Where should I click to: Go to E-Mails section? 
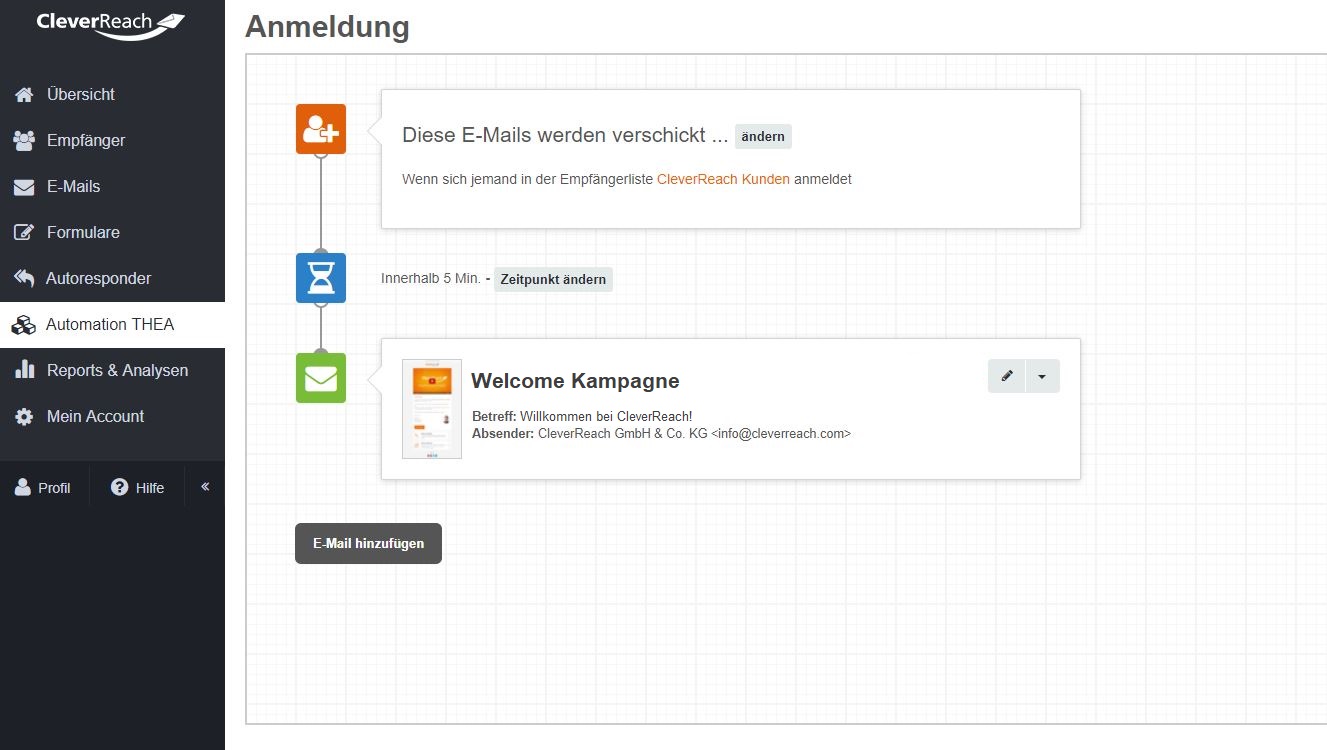[112, 187]
